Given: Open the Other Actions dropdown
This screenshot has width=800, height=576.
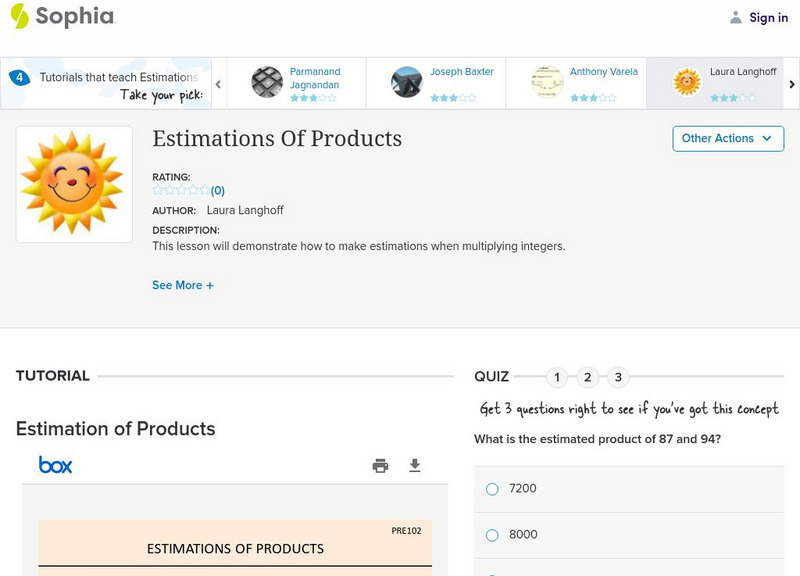Looking at the screenshot, I should 727,139.
